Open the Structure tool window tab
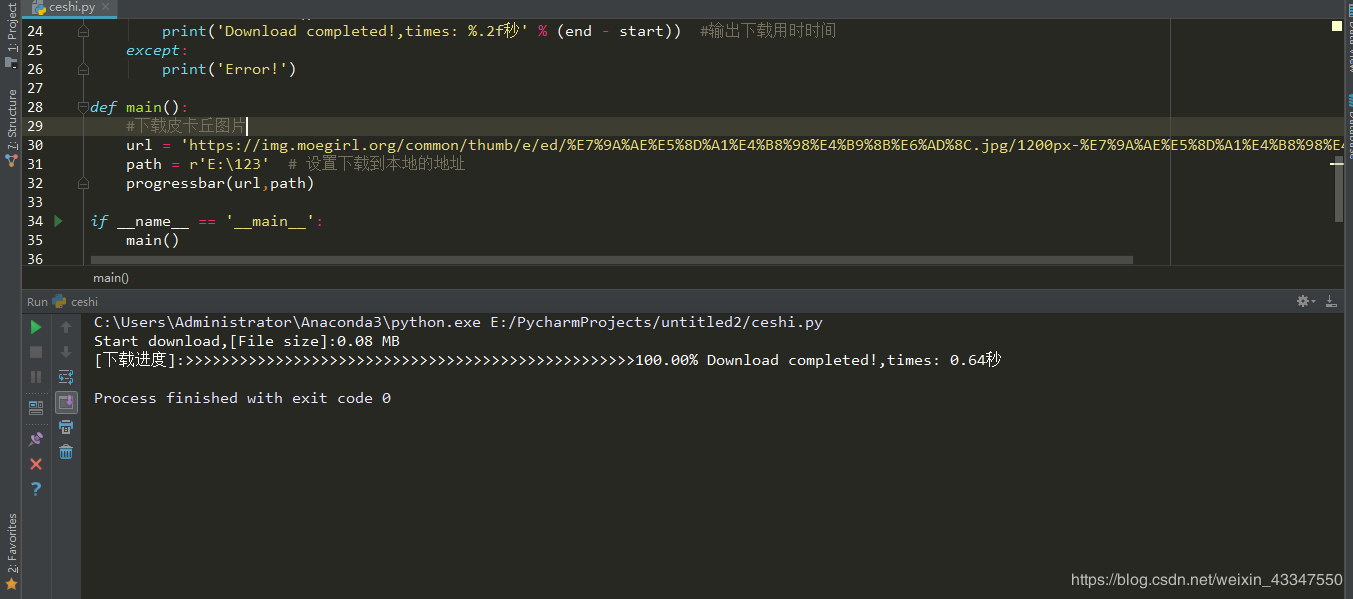The width and height of the screenshot is (1353, 599). pyautogui.click(x=11, y=127)
